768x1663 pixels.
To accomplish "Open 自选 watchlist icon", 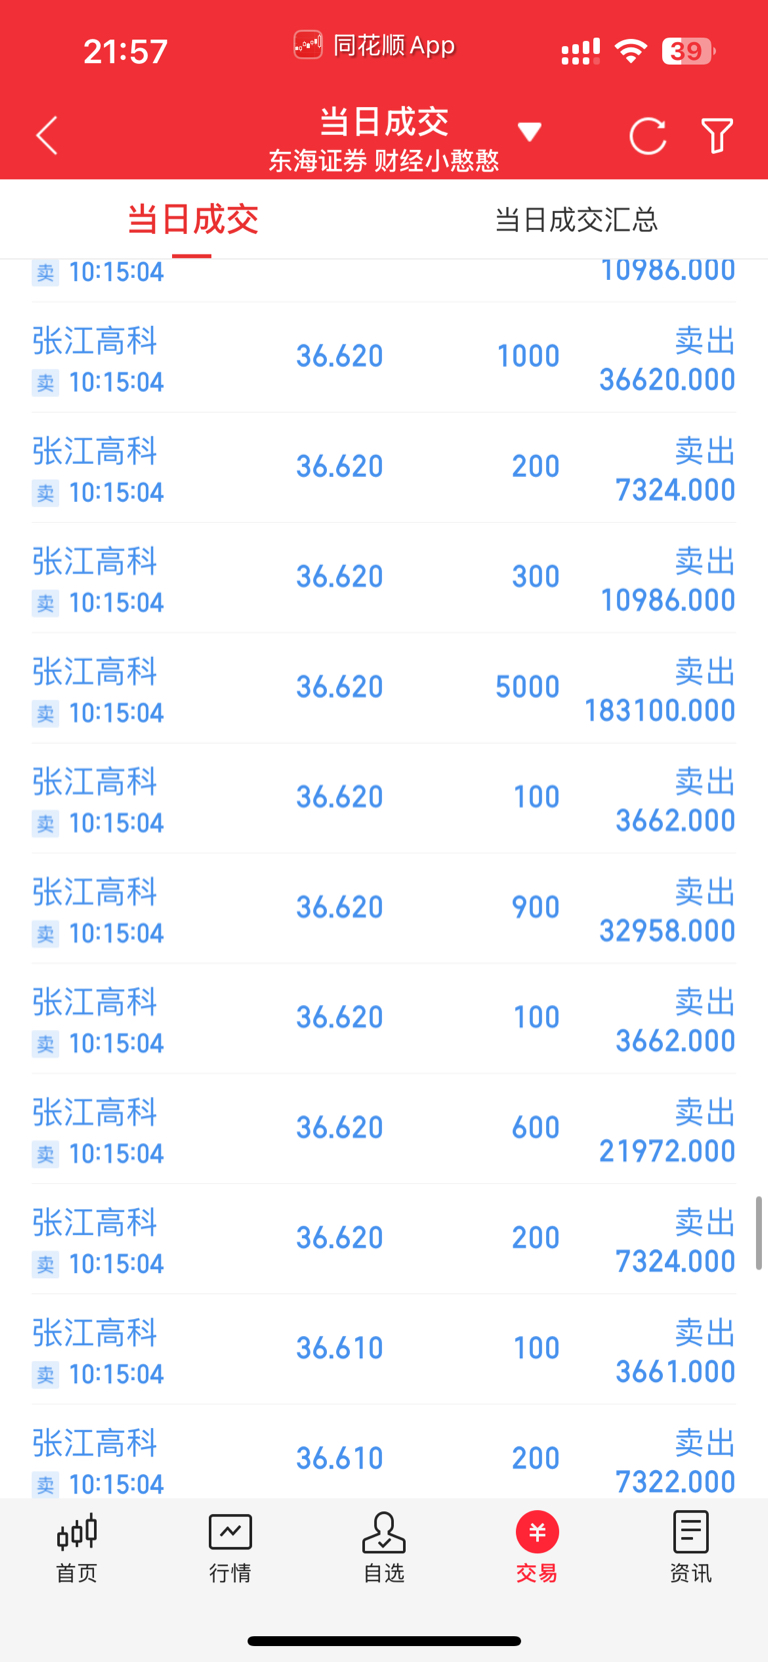I will [x=384, y=1532].
